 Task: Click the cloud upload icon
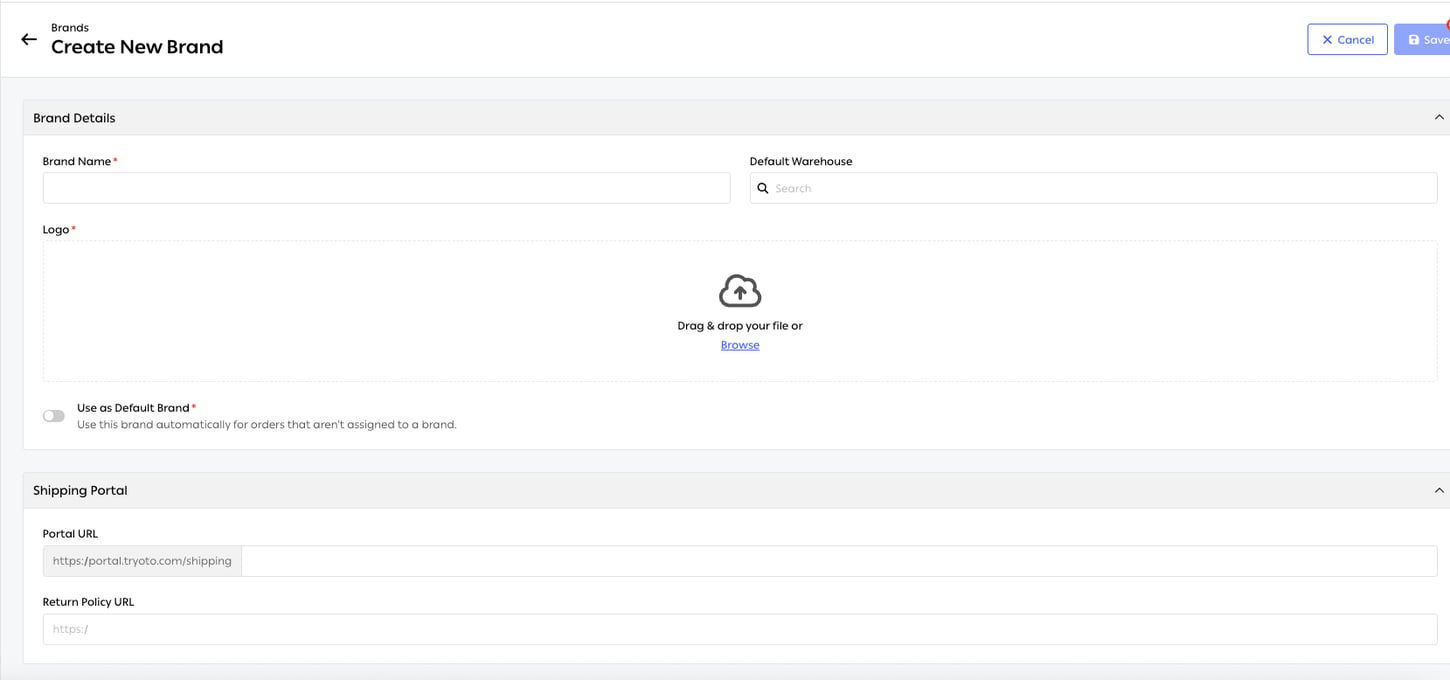(740, 291)
